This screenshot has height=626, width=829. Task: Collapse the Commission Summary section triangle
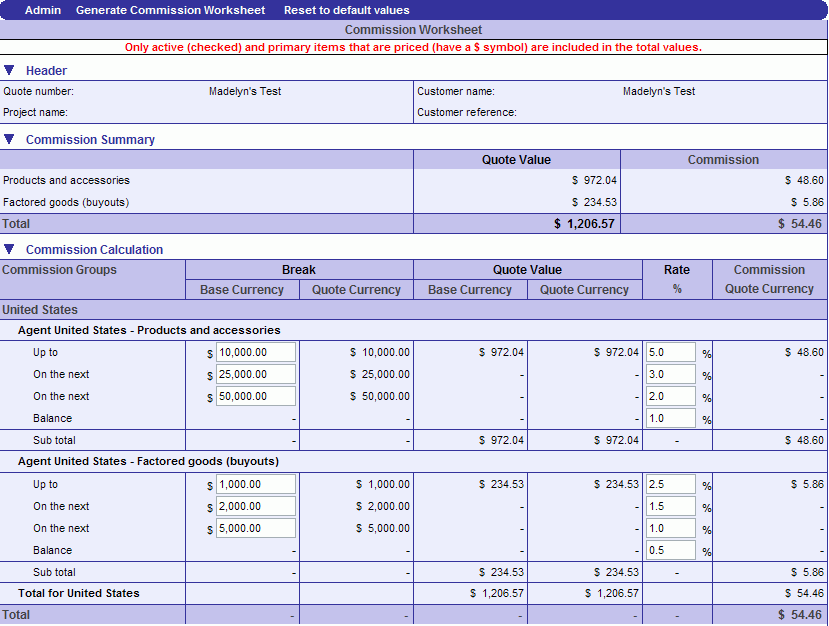9,139
